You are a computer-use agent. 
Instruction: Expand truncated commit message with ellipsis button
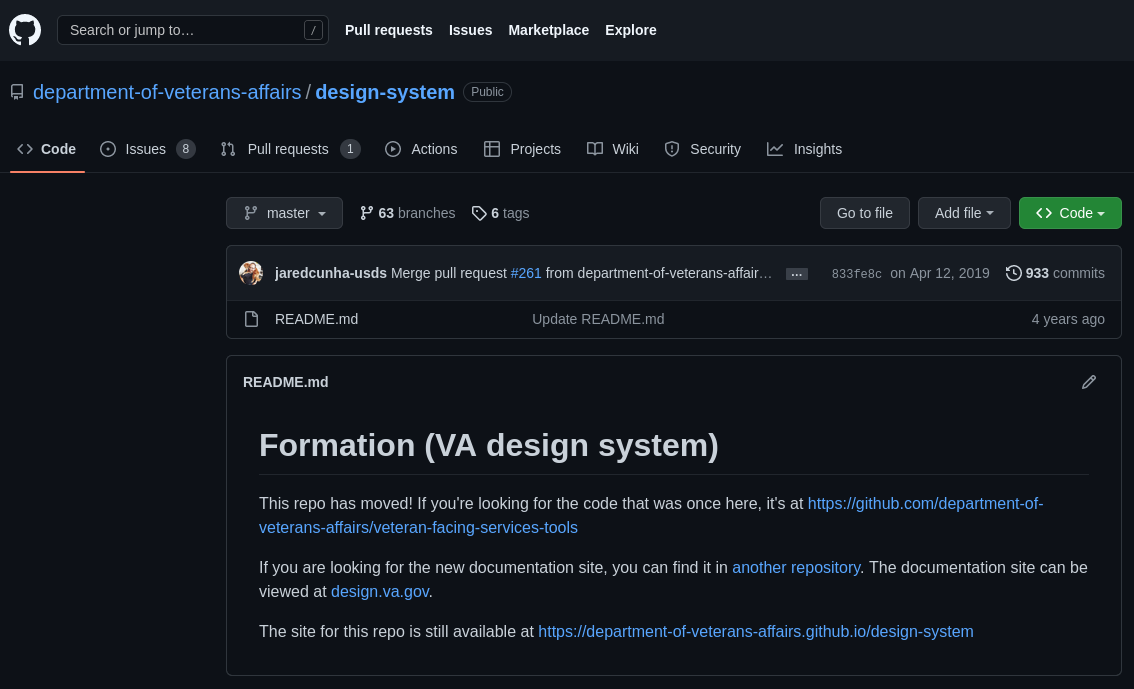[796, 273]
